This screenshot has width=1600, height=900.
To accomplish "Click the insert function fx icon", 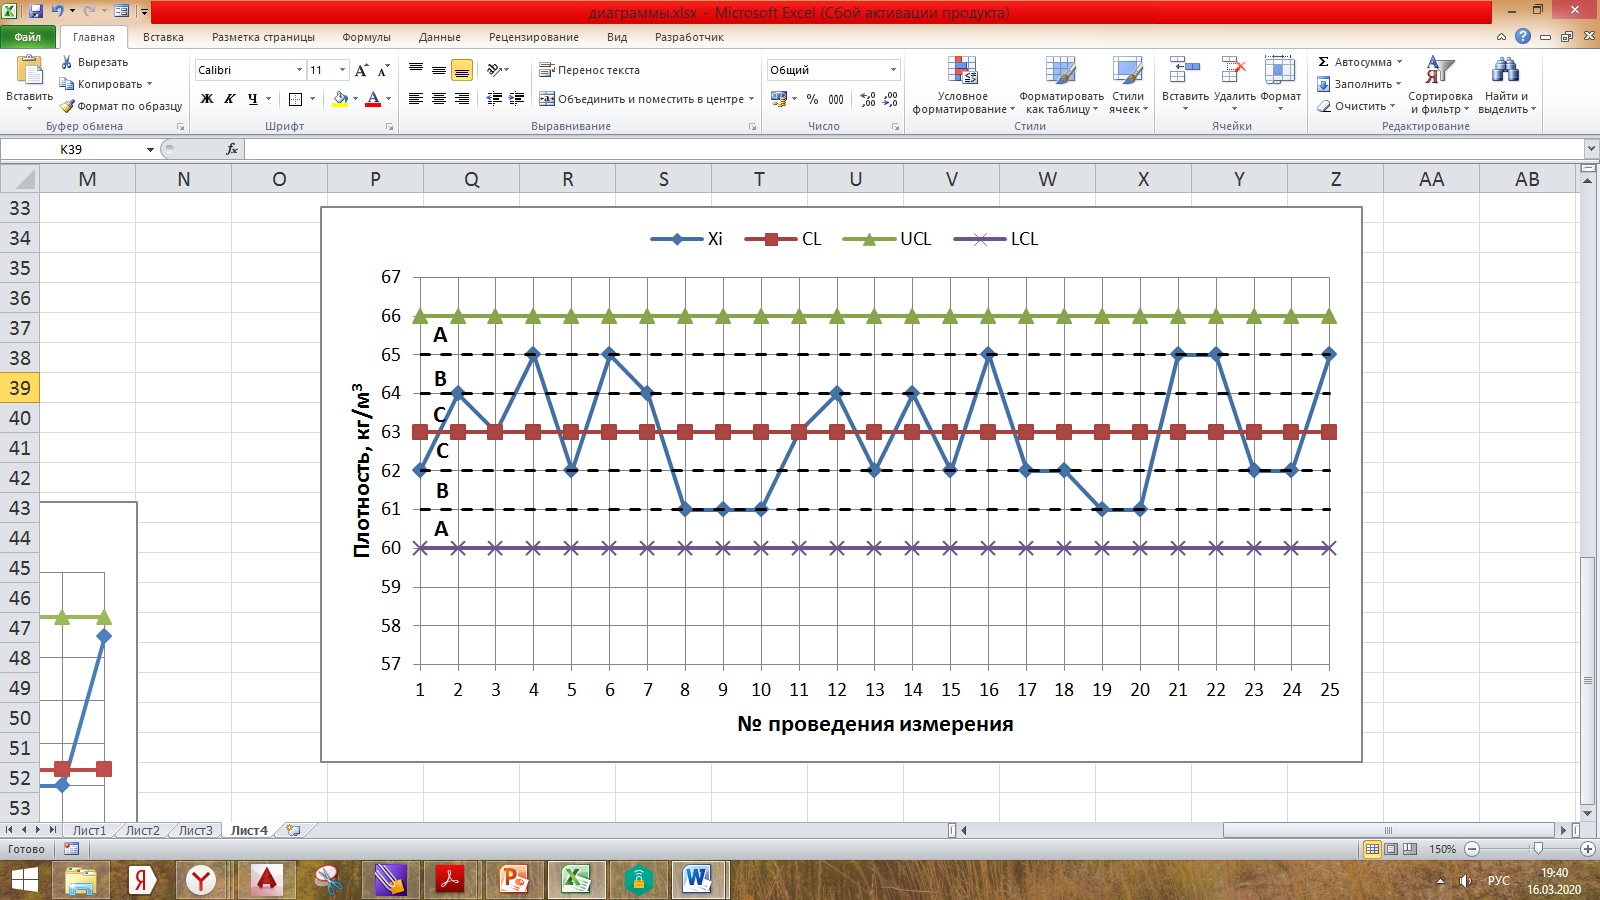I will pos(232,149).
